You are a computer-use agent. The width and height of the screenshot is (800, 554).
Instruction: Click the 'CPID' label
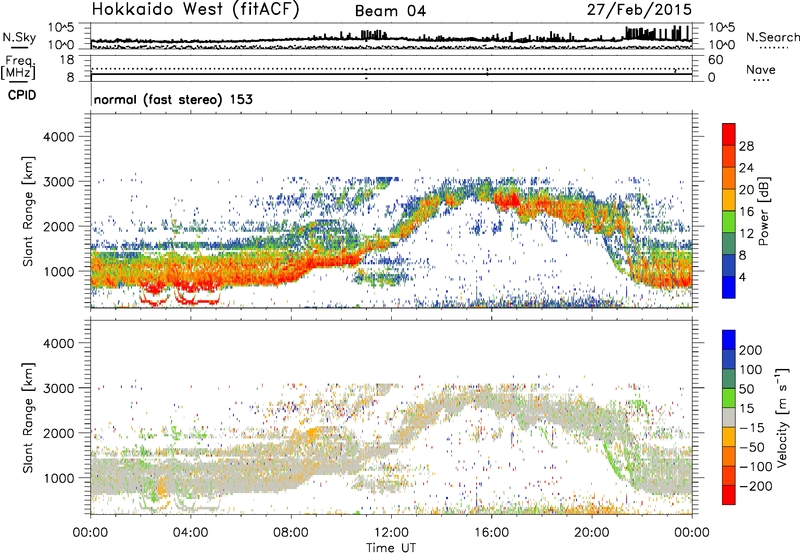click(22, 95)
